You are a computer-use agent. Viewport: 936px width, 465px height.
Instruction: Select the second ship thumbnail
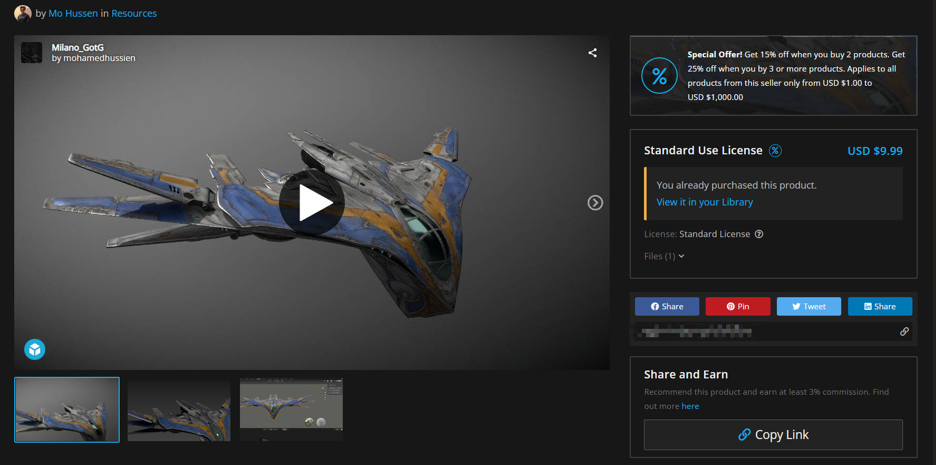179,409
